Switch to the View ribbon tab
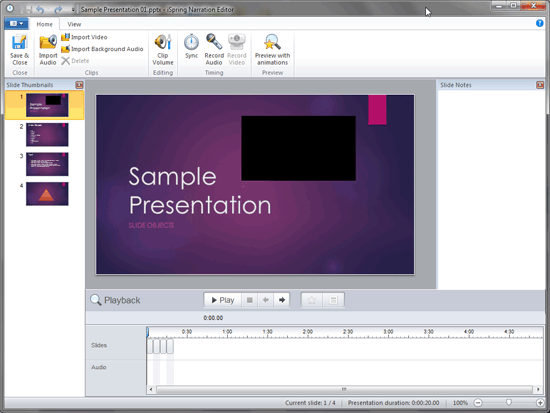 74,24
